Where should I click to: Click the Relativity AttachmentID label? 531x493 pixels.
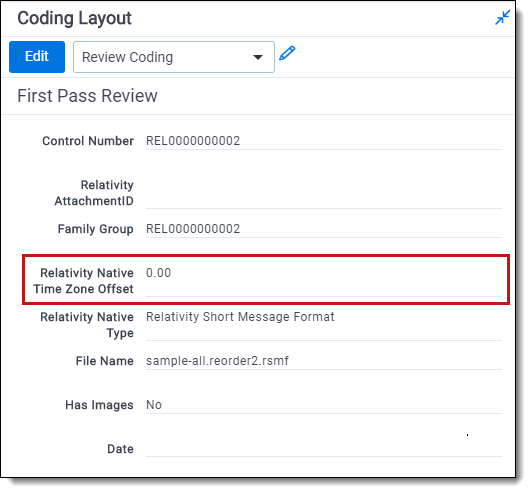pos(94,193)
